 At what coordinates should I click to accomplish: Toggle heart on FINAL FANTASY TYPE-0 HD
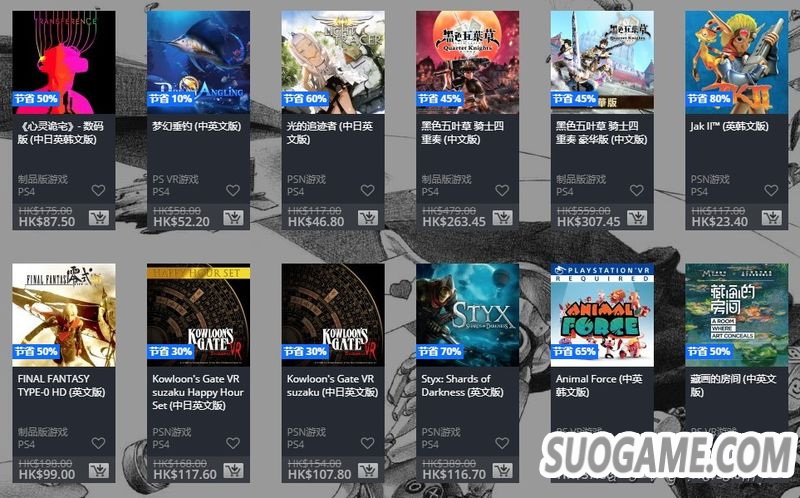pyautogui.click(x=98, y=443)
